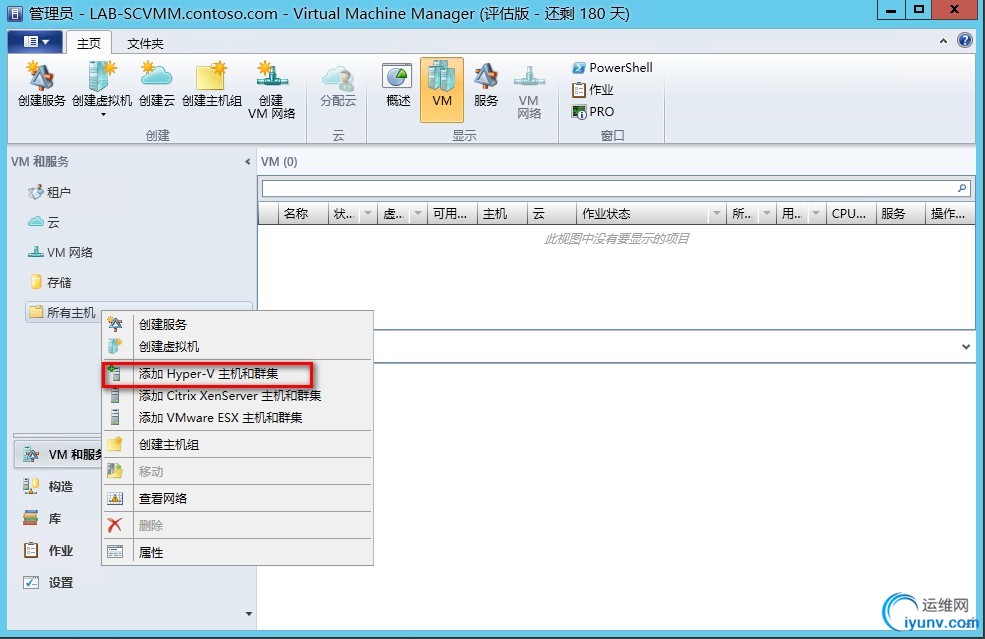This screenshot has width=985, height=639.
Task: Open the 构造 workspace
Action: [48, 486]
